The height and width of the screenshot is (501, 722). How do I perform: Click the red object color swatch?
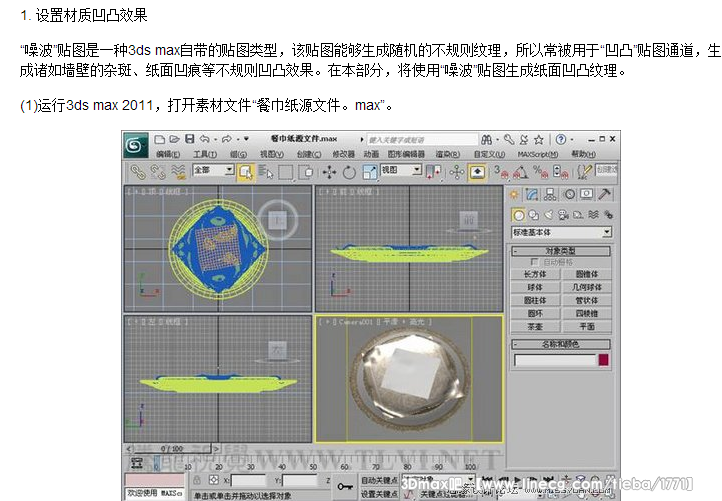point(604,360)
